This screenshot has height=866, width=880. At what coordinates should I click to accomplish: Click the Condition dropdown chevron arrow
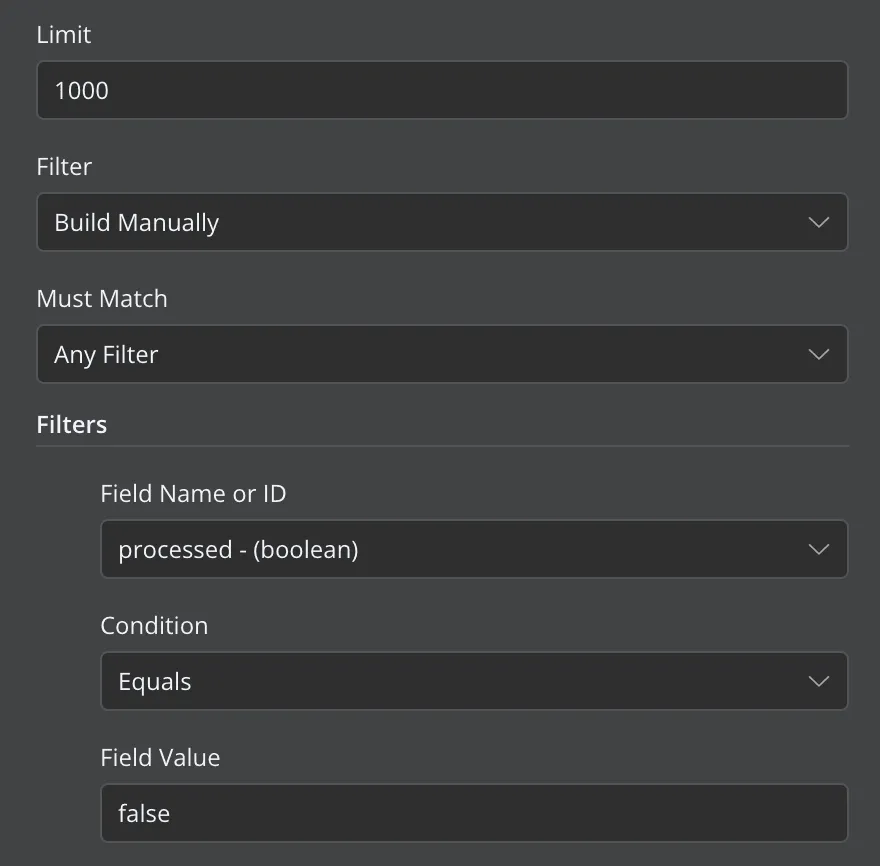818,681
